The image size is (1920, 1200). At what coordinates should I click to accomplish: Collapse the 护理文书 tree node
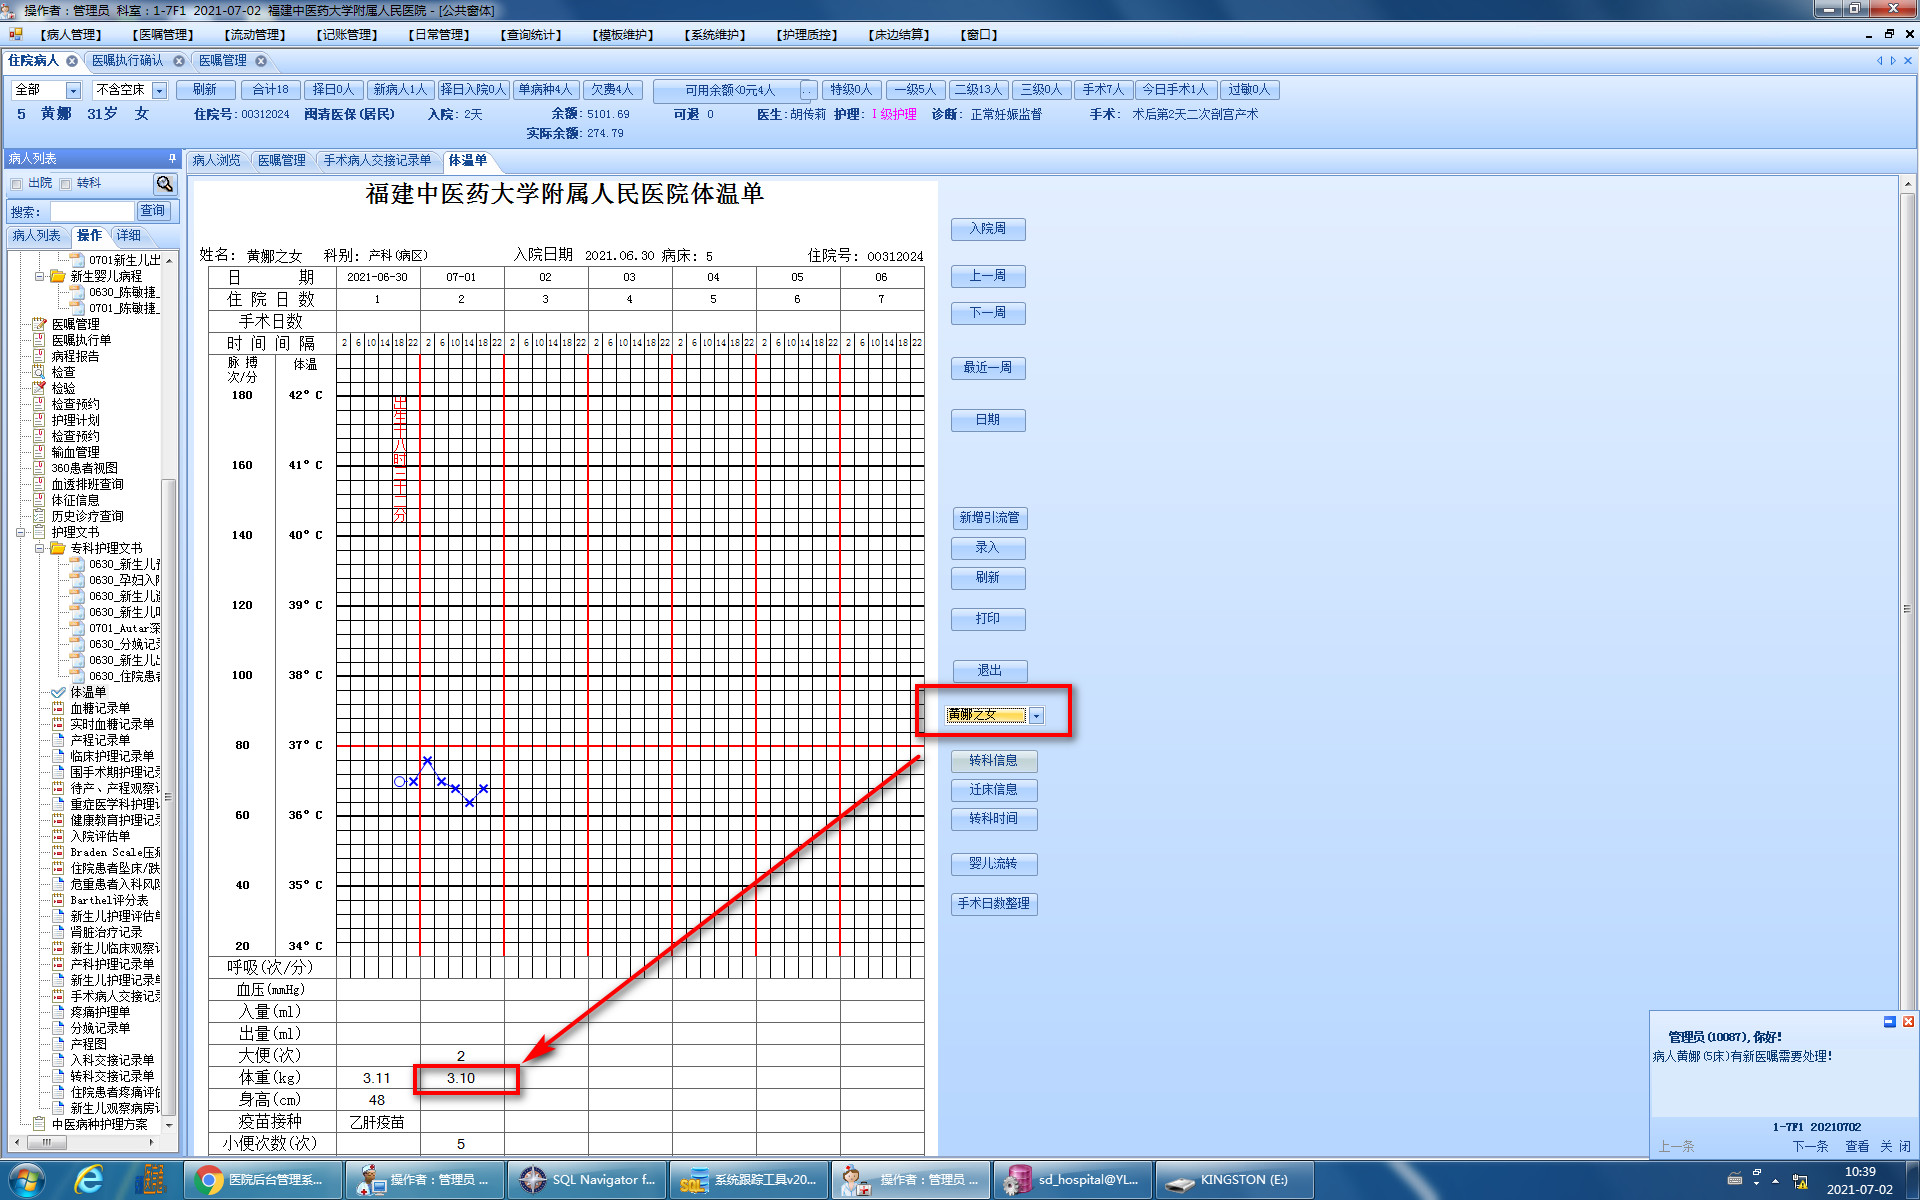[21, 532]
